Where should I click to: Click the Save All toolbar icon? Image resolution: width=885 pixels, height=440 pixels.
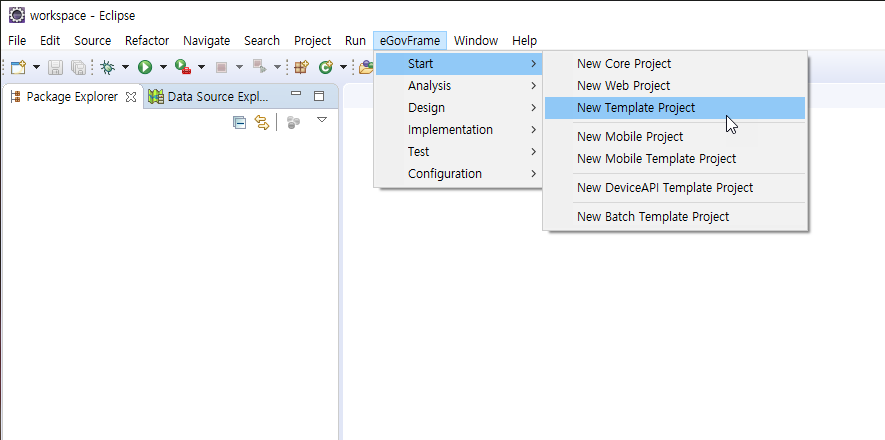[x=78, y=67]
